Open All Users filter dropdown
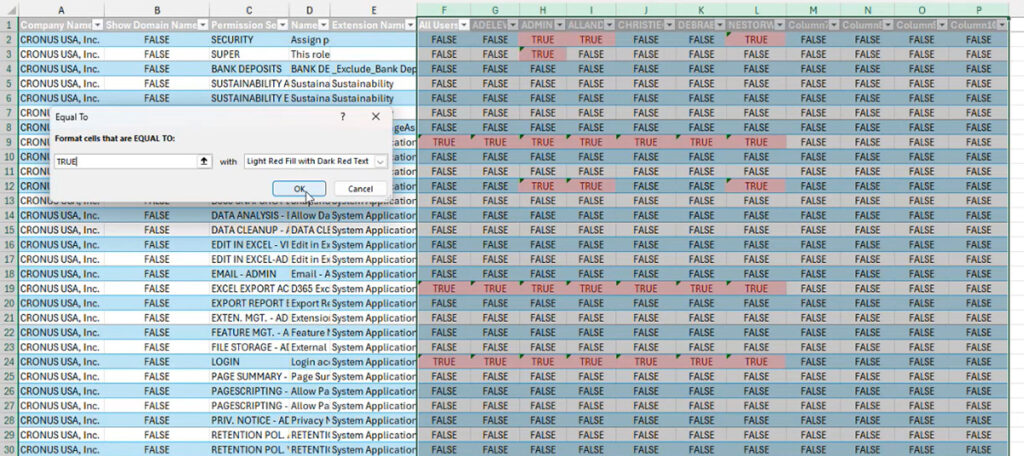 (464, 25)
